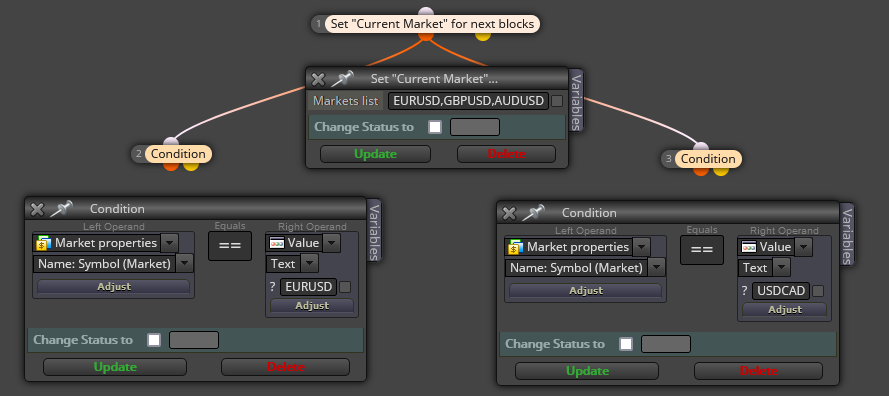889x396 pixels.
Task: Enable Change Status in Current Market panel
Action: pyautogui.click(x=435, y=127)
